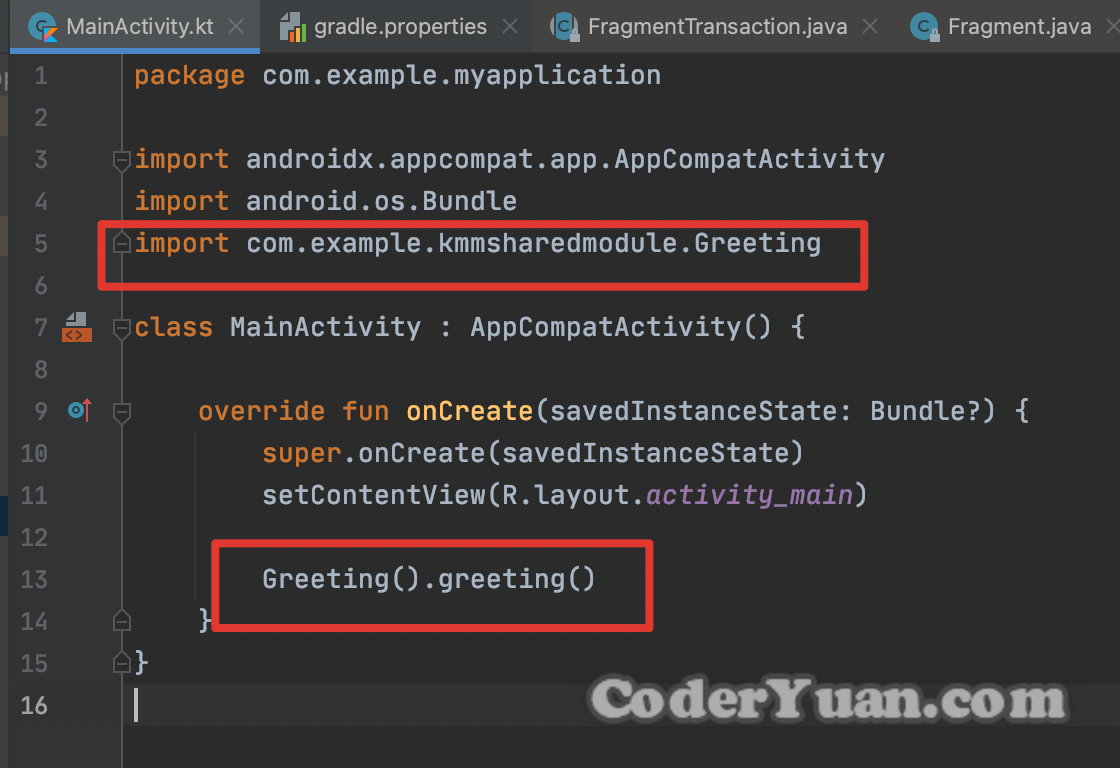Viewport: 1120px width, 768px height.
Task: Click android.os.Bundle import text
Action: coord(381,201)
